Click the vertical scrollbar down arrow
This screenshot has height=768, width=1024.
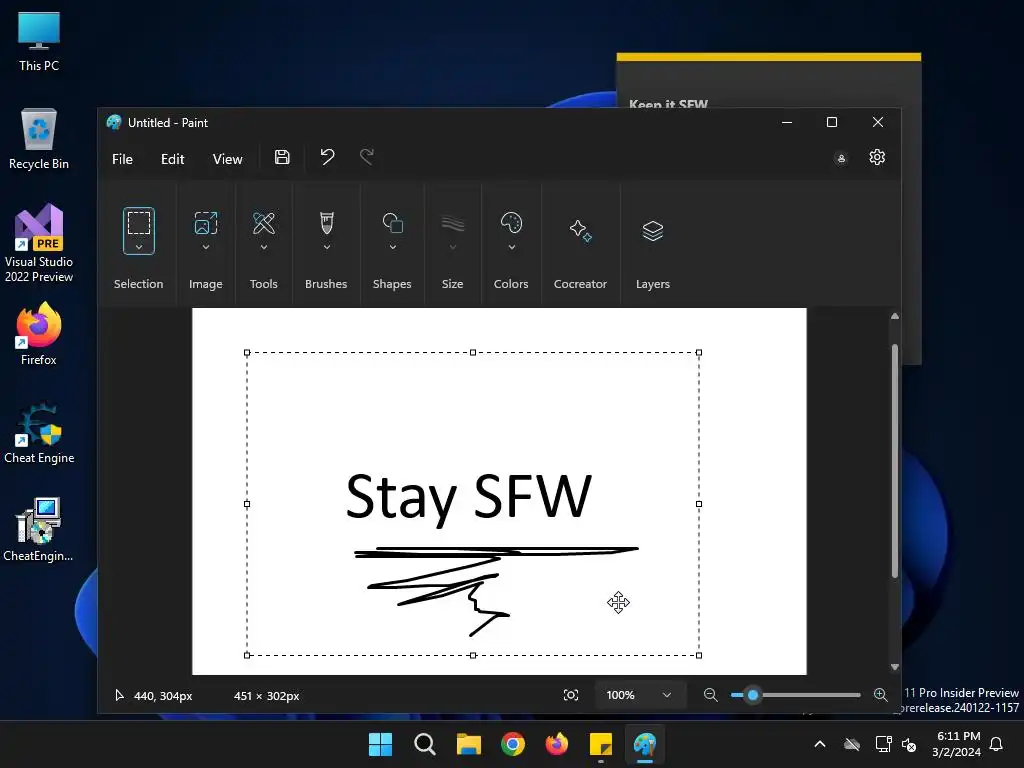click(x=895, y=667)
